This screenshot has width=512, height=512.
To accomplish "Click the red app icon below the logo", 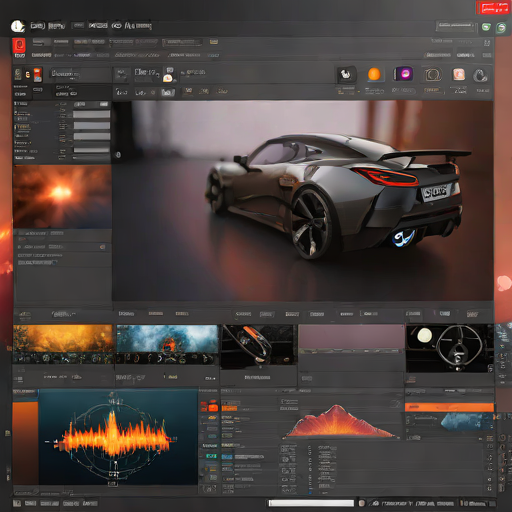I will click(x=19, y=46).
